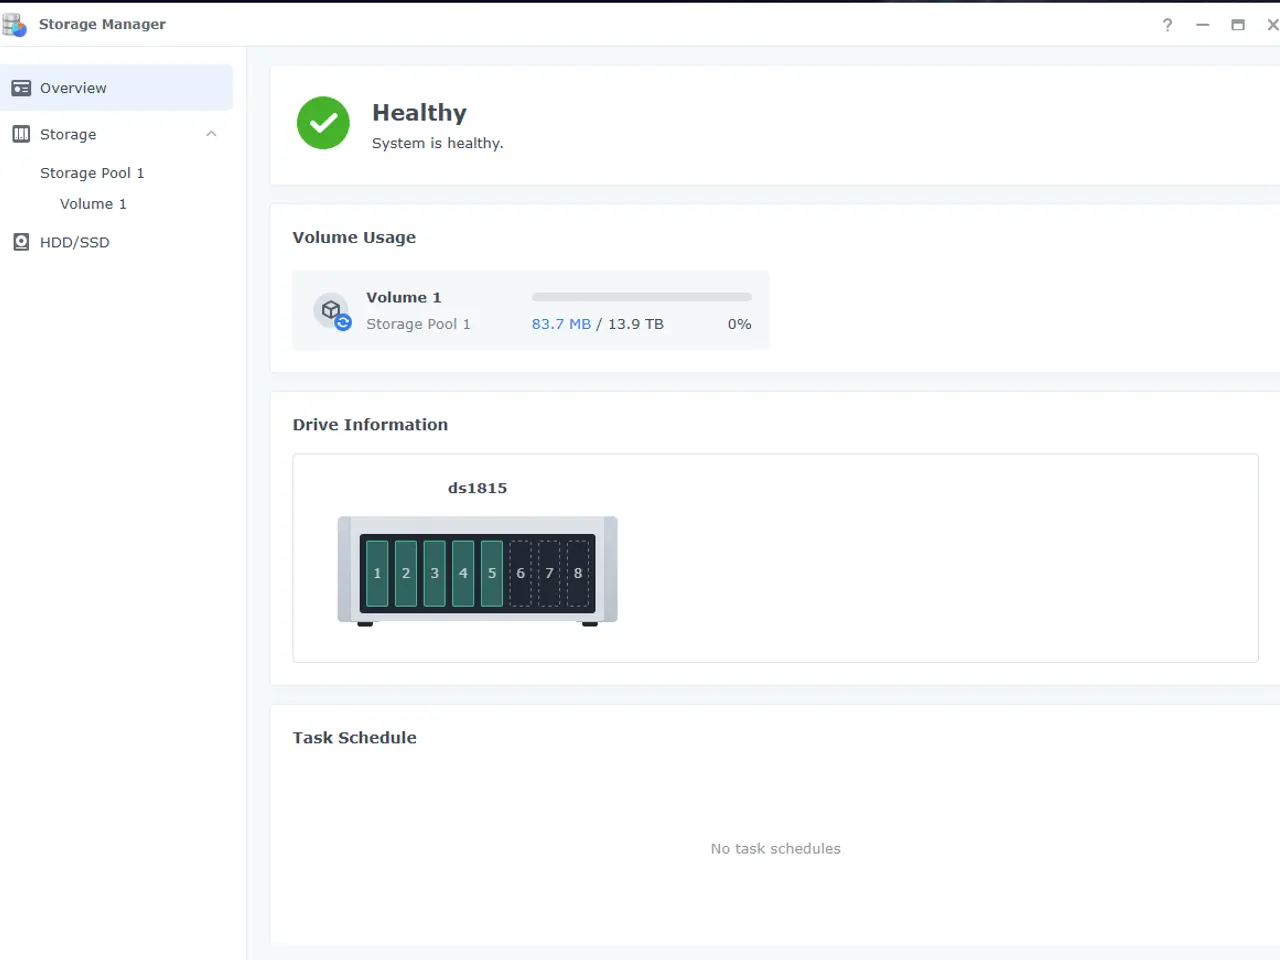Open the help question mark button
Screen dimensions: 1280x960
coord(1167,25)
